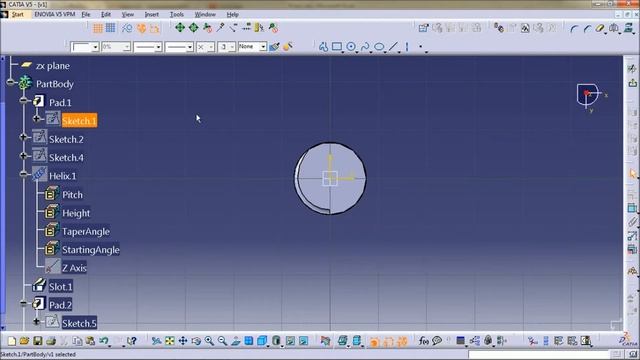Image resolution: width=640 pixels, height=360 pixels.
Task: Open the spline tool flyout arrow
Action: point(371,52)
